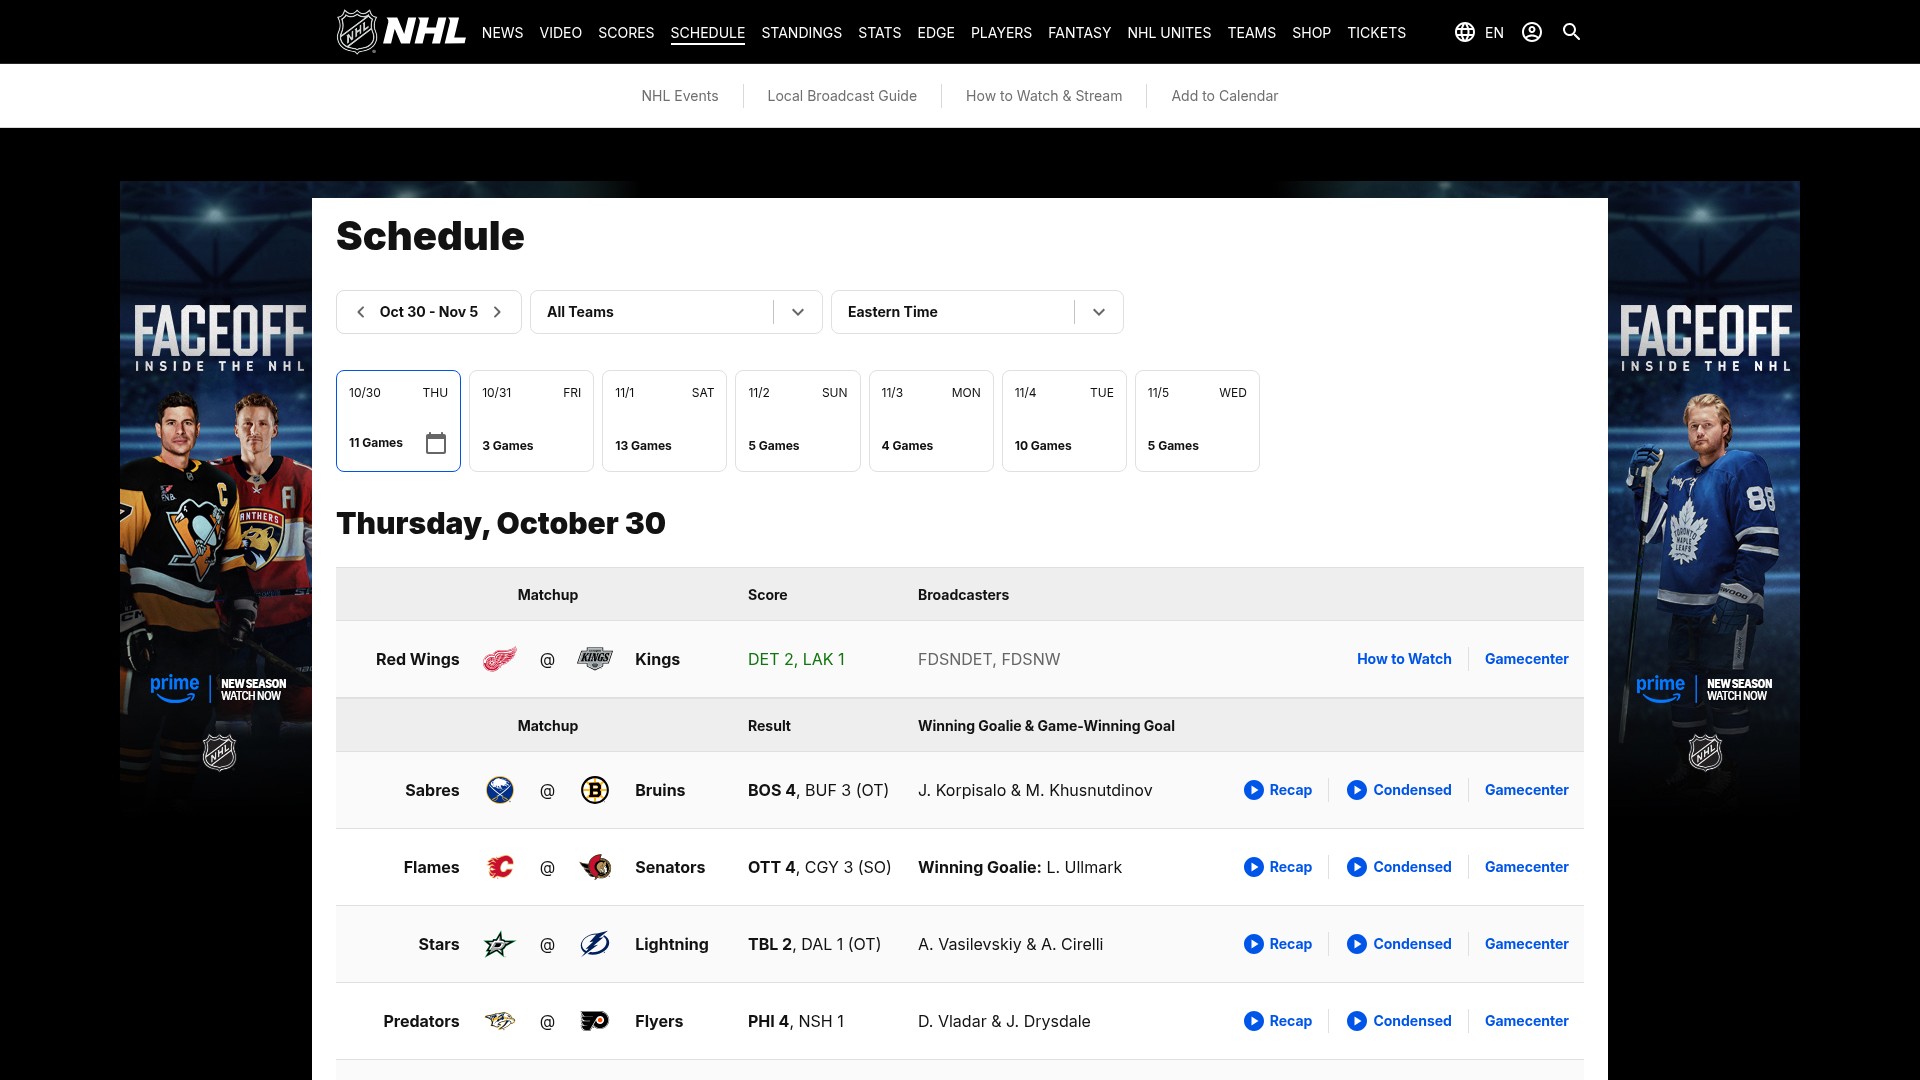Open Gamecenter for Flames at Senators
Screen dimensions: 1920x1080
(x=1527, y=867)
